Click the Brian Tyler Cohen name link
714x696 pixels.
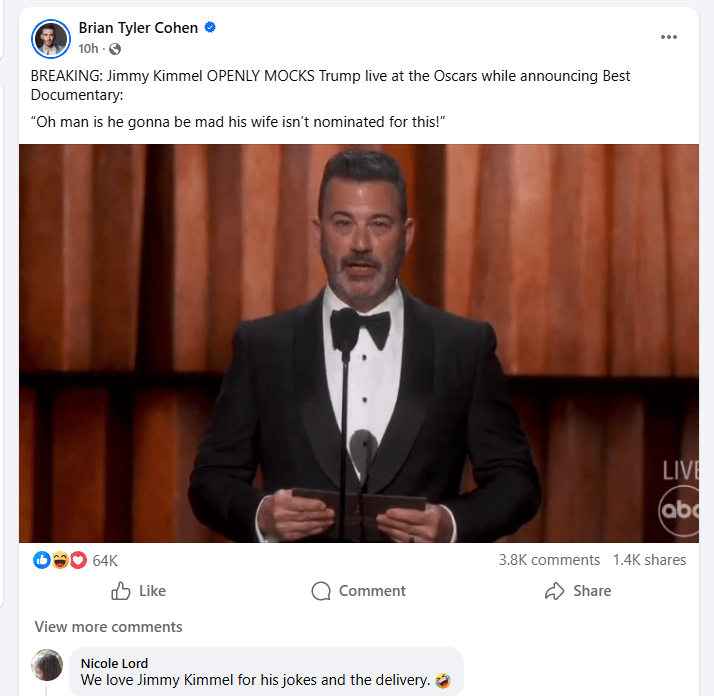pyautogui.click(x=138, y=28)
